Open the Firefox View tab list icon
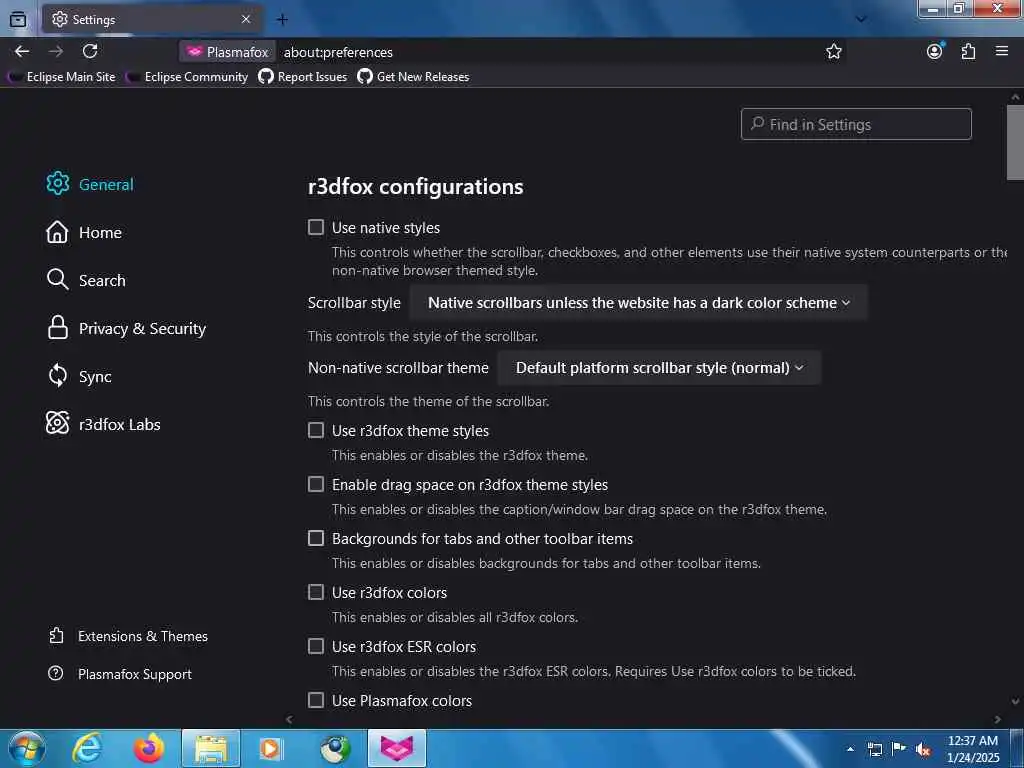Viewport: 1024px width, 768px height. click(x=18, y=19)
